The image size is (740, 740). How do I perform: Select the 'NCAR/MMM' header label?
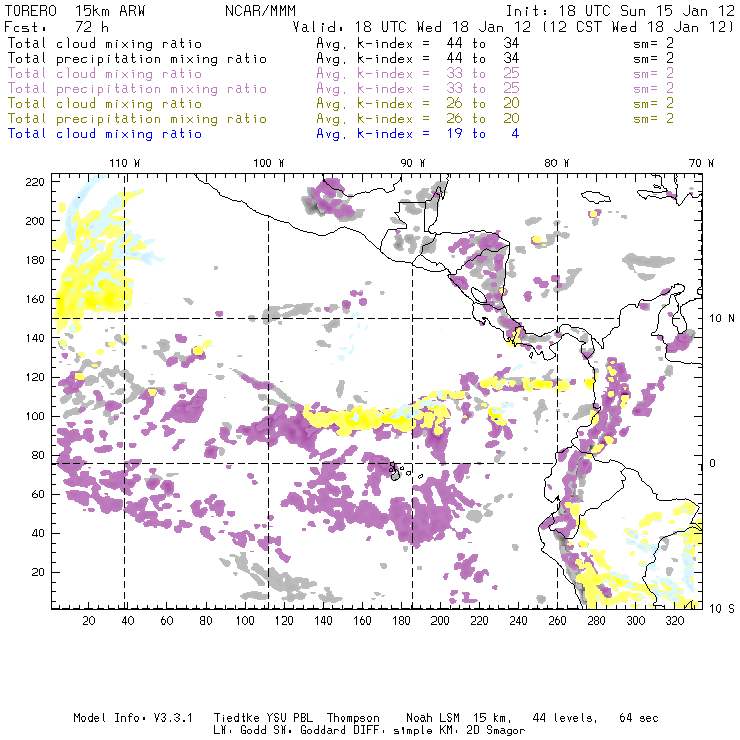pos(260,11)
